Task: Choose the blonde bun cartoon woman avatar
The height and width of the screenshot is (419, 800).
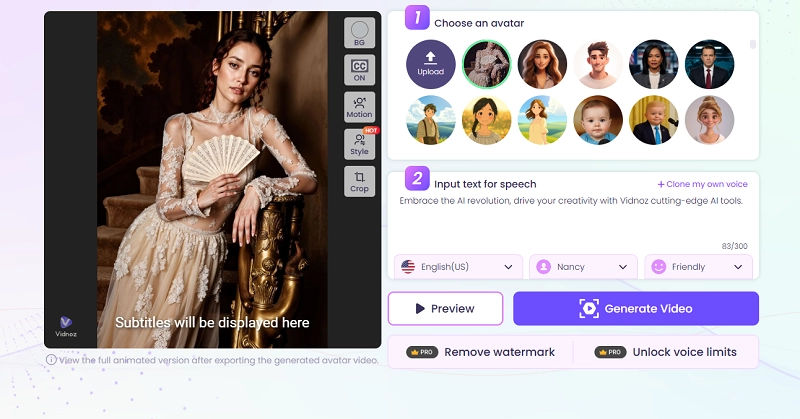Action: click(709, 120)
